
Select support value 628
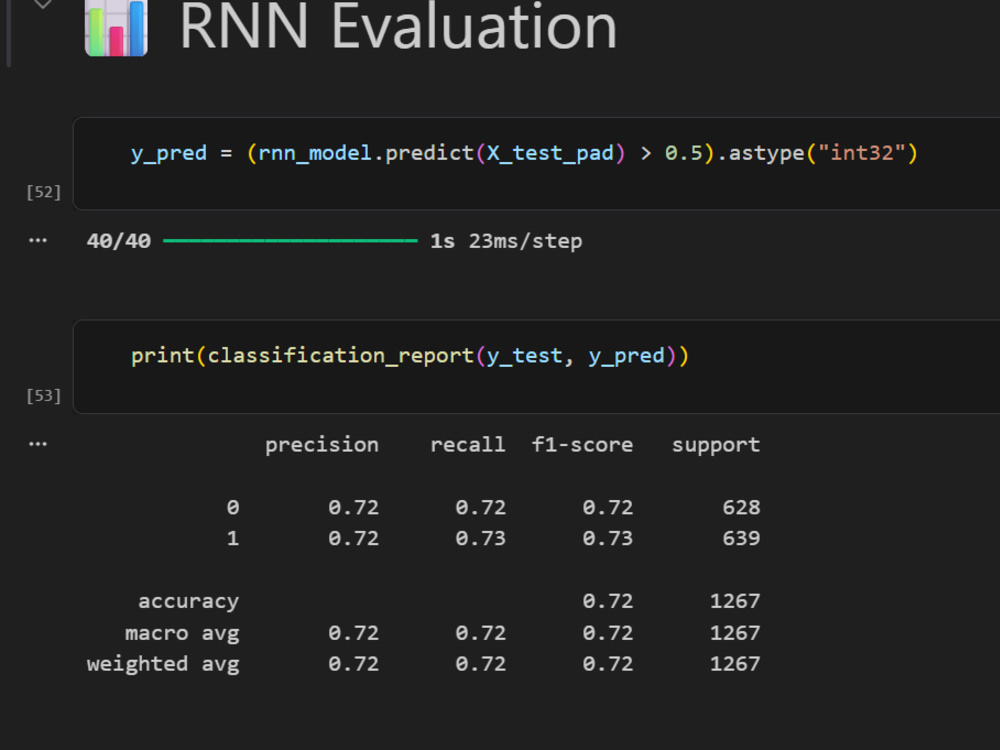point(741,507)
